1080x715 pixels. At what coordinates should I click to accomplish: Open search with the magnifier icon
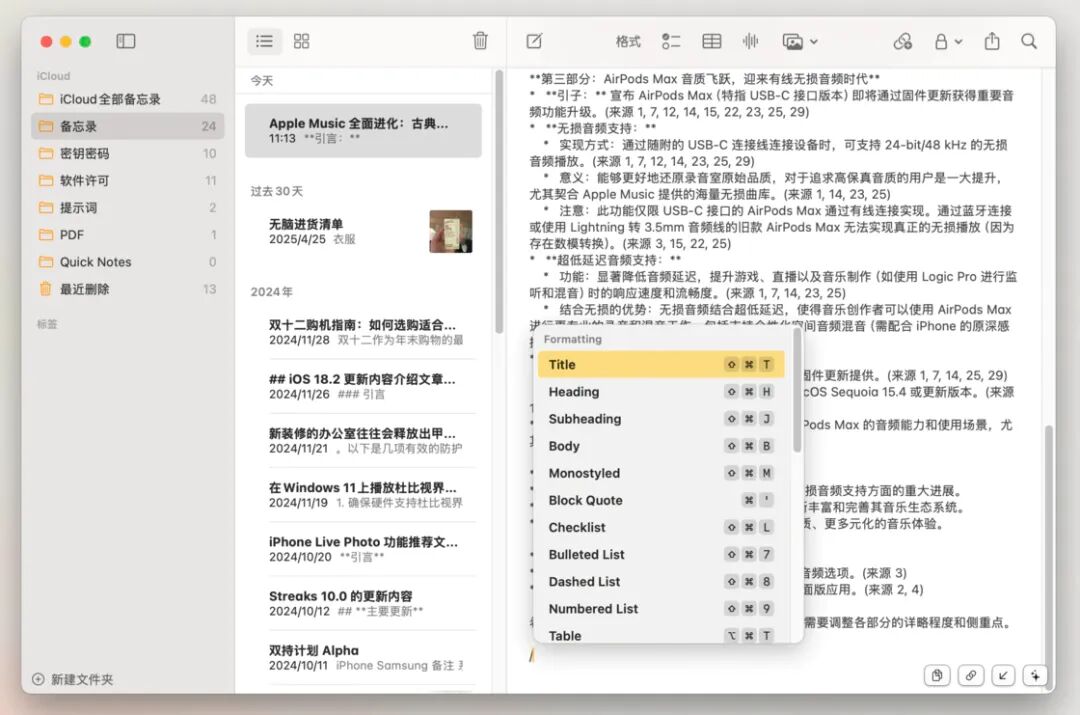(x=1029, y=41)
